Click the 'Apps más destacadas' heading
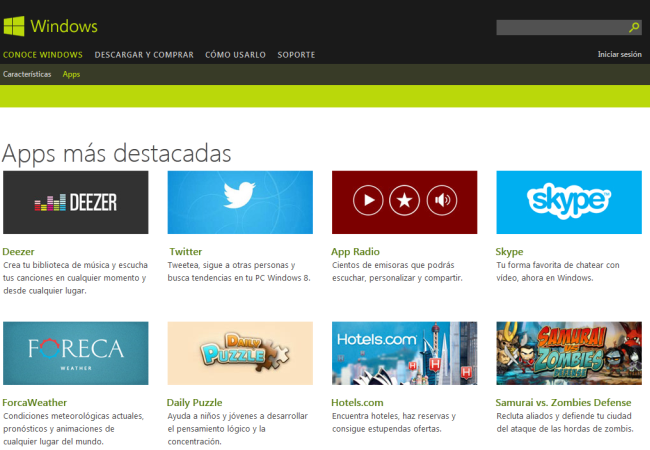 pyautogui.click(x=116, y=154)
